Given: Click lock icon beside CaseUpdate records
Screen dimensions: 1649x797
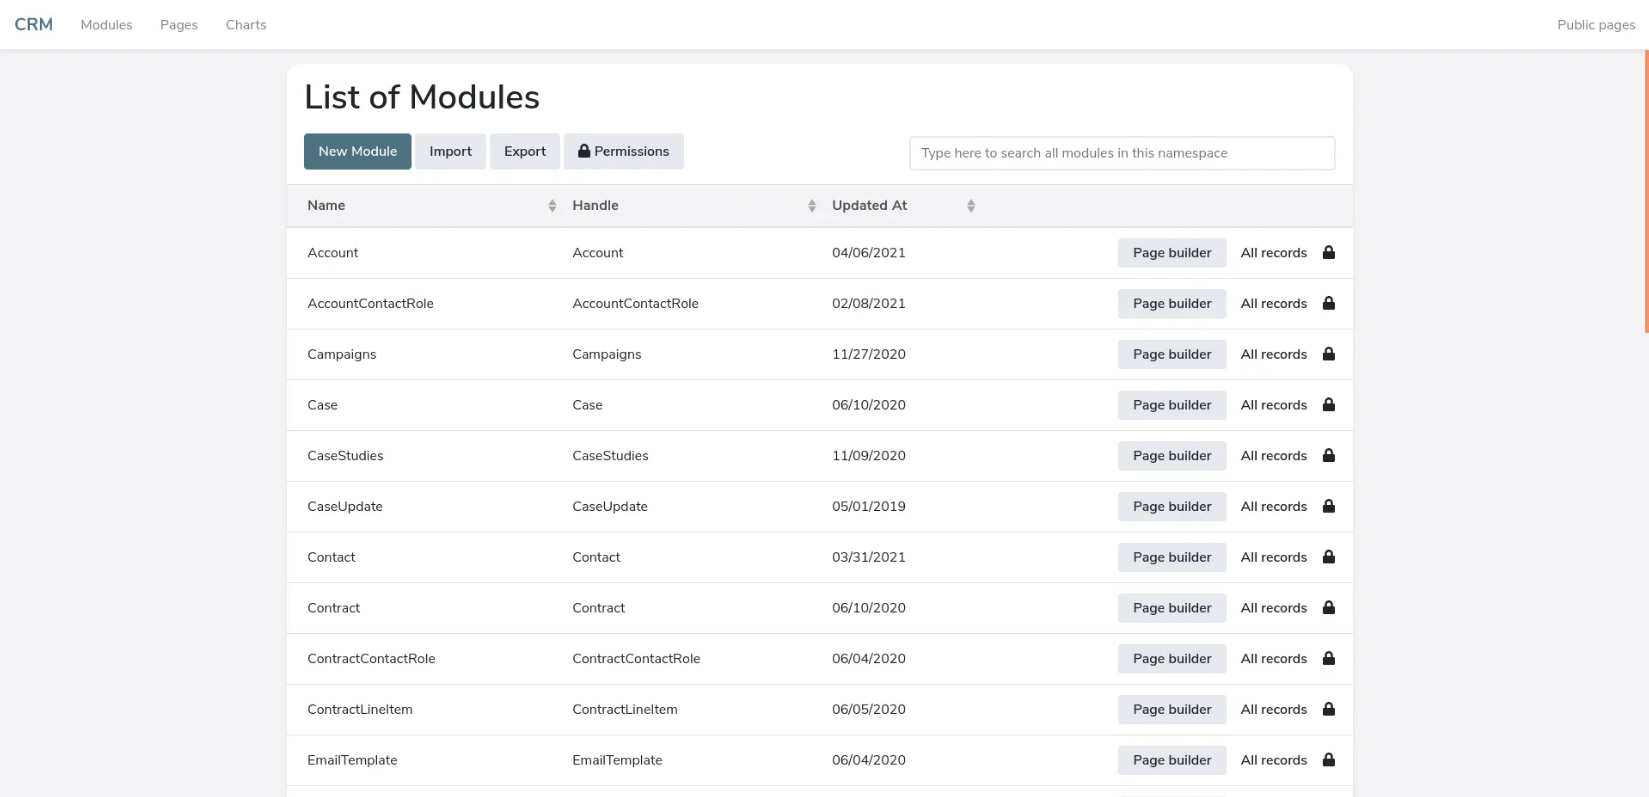Looking at the screenshot, I should [x=1329, y=506].
